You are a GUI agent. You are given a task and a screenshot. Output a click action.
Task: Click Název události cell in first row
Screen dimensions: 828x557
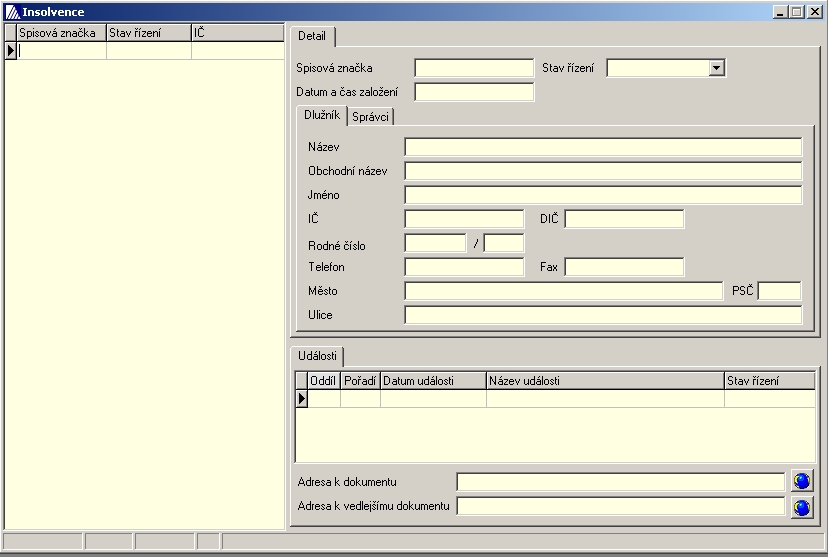coord(605,399)
